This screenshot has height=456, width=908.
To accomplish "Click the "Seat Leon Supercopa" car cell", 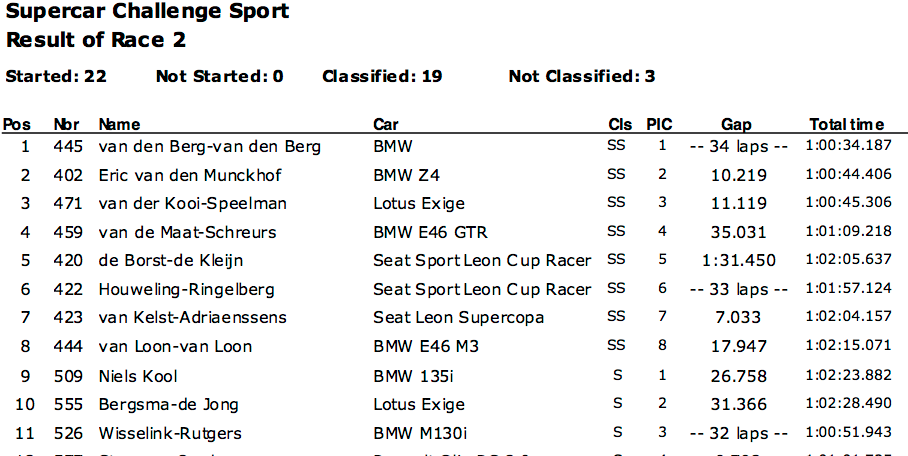I will point(459,318).
